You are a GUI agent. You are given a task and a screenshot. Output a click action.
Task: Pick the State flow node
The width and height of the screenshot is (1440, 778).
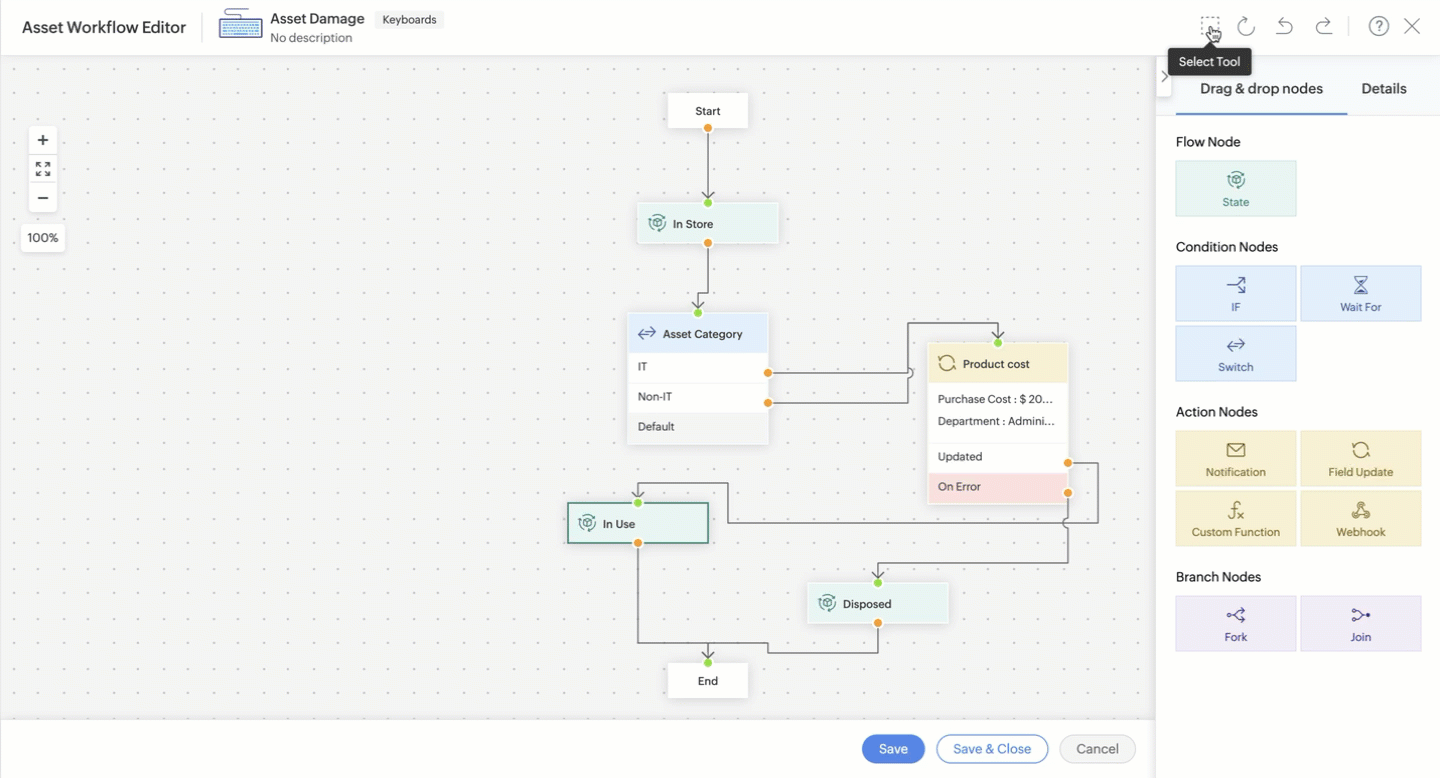point(1235,188)
